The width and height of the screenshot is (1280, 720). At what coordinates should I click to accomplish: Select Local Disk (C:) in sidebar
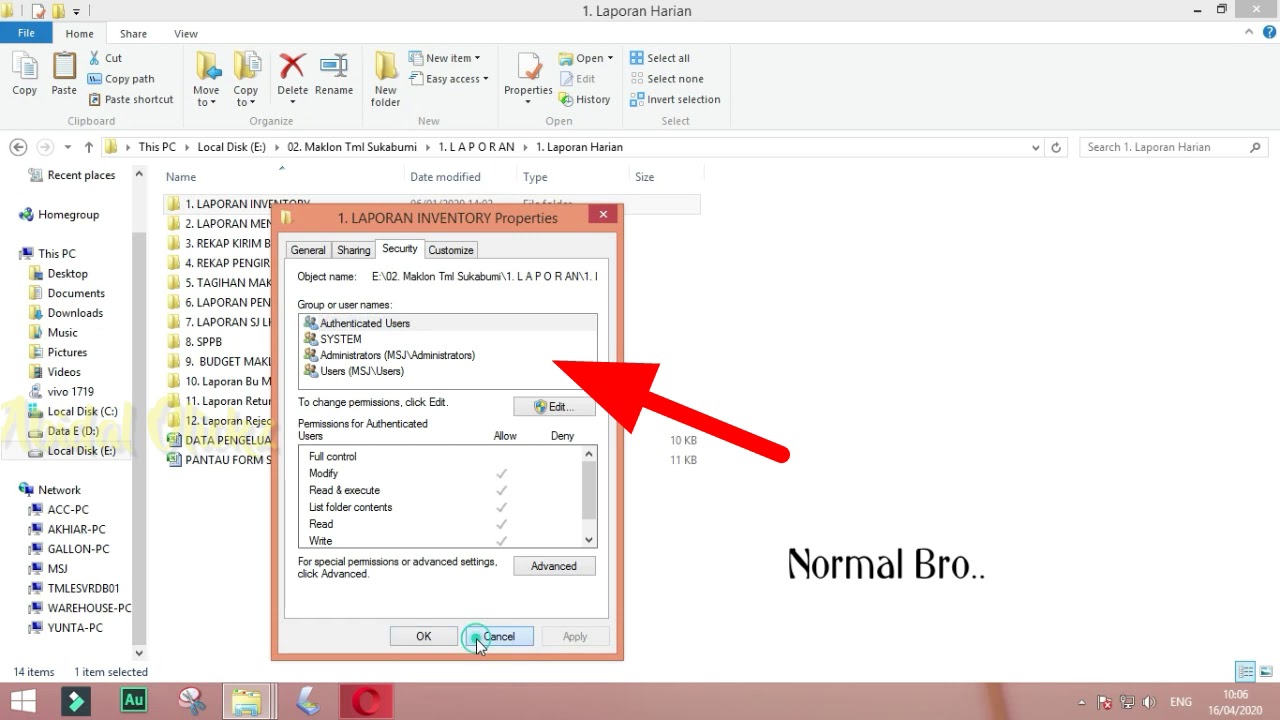click(x=82, y=411)
